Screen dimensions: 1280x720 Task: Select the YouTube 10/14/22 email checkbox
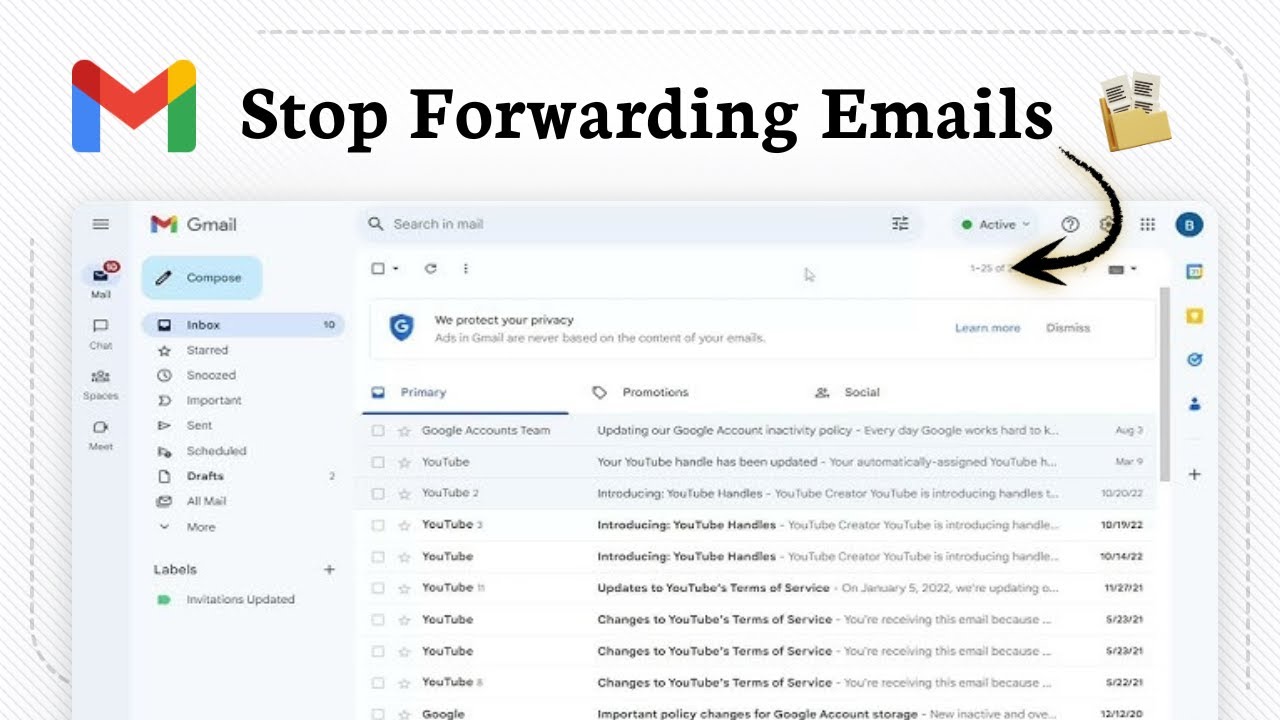(378, 556)
